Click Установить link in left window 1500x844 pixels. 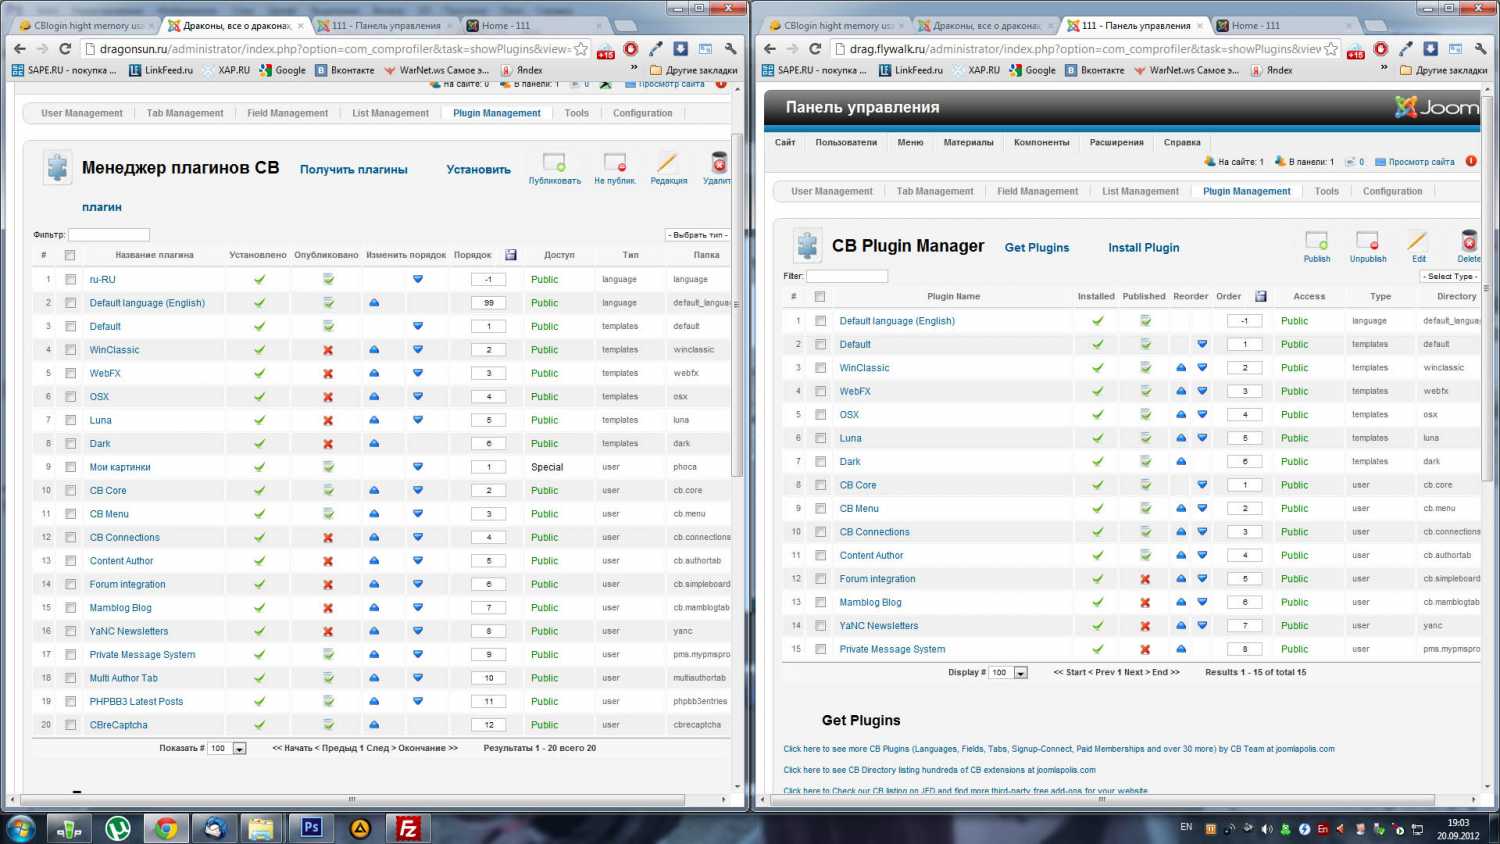(478, 170)
